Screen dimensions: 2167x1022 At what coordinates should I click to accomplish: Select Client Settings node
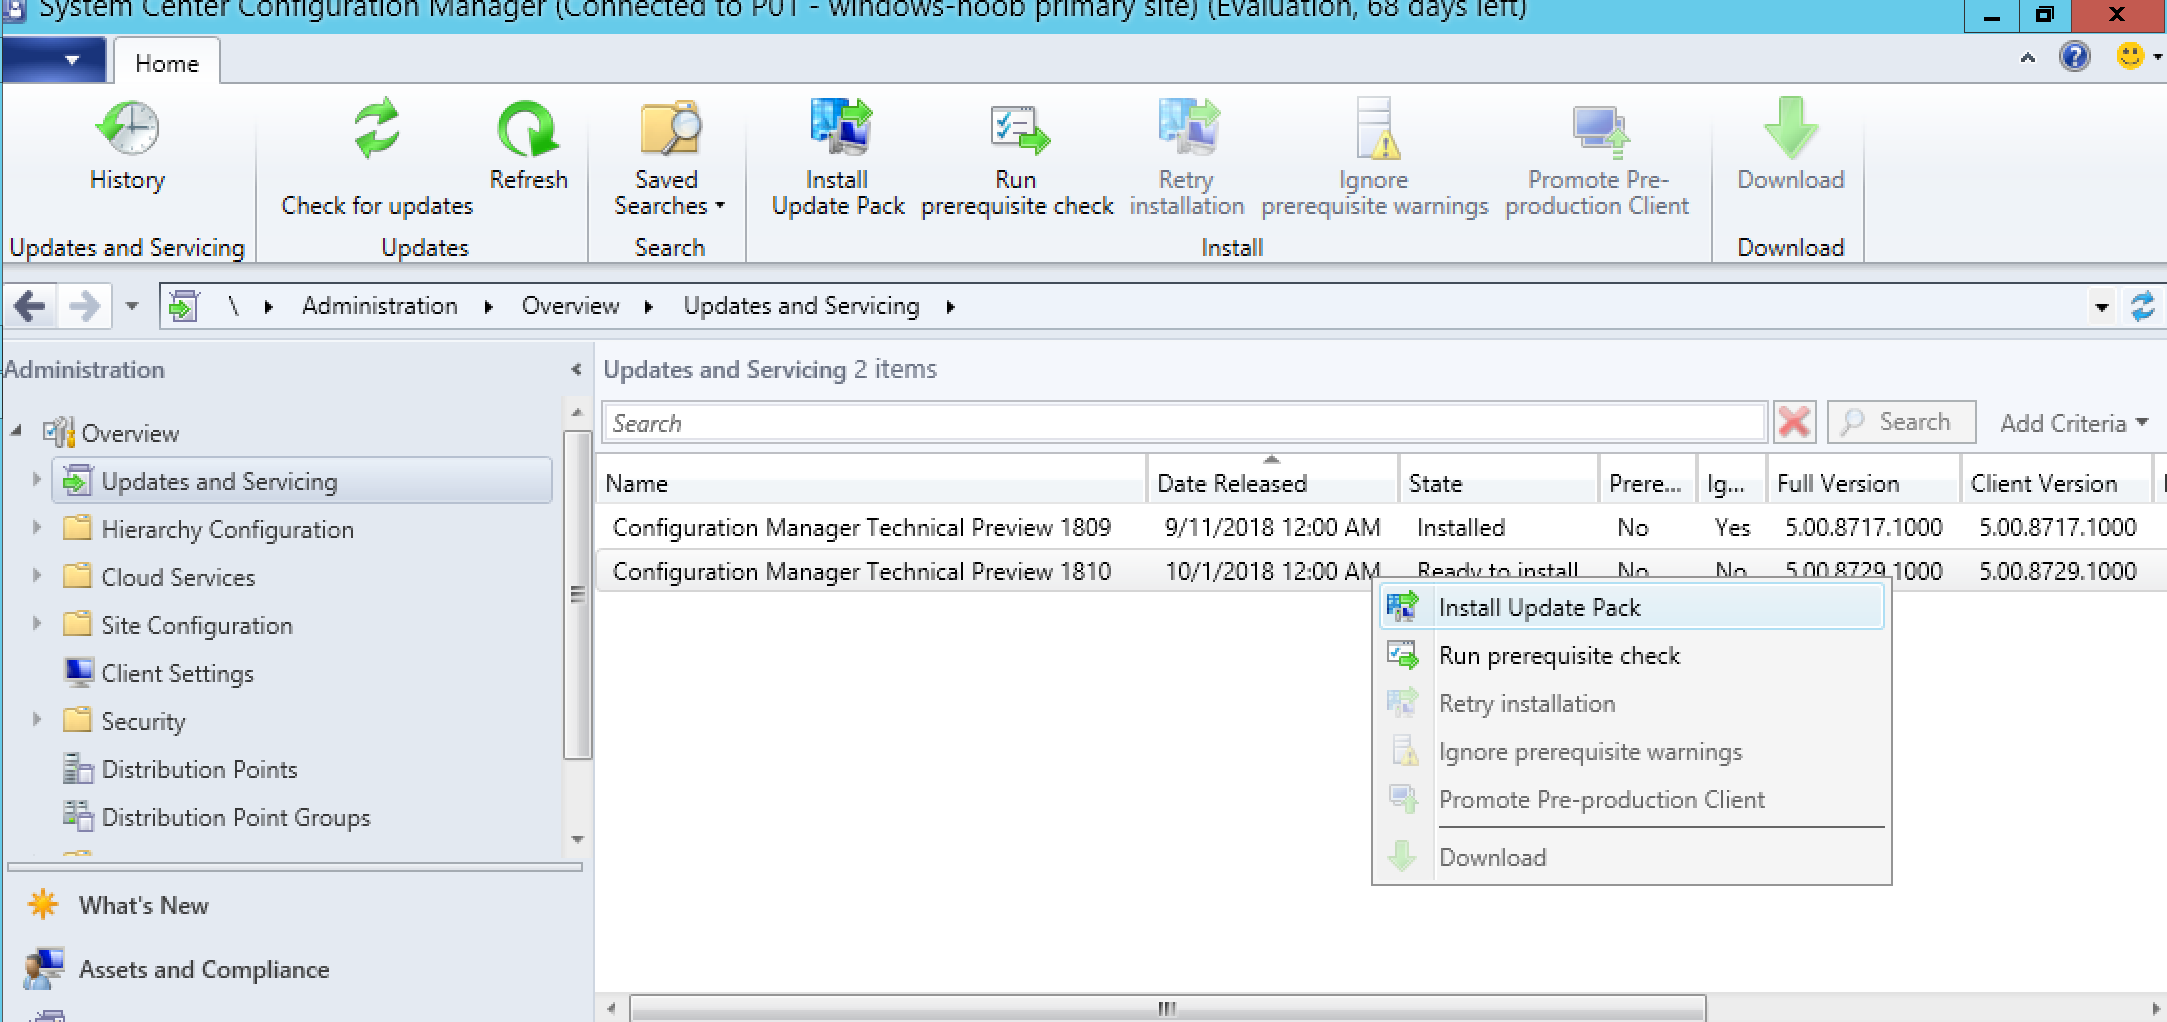177,673
